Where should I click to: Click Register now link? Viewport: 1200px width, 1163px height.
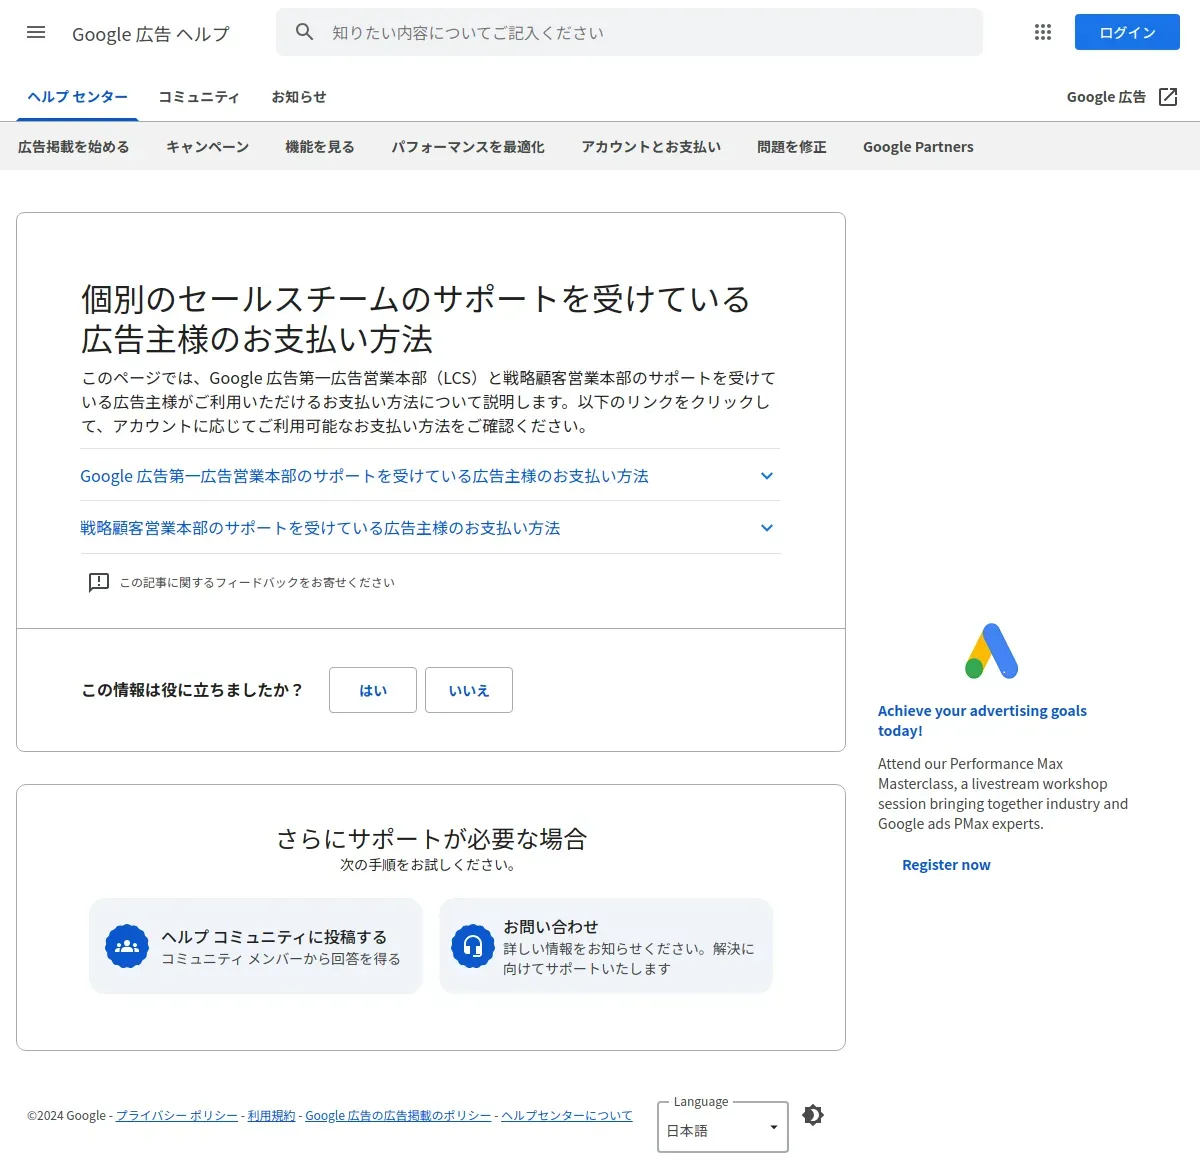946,865
